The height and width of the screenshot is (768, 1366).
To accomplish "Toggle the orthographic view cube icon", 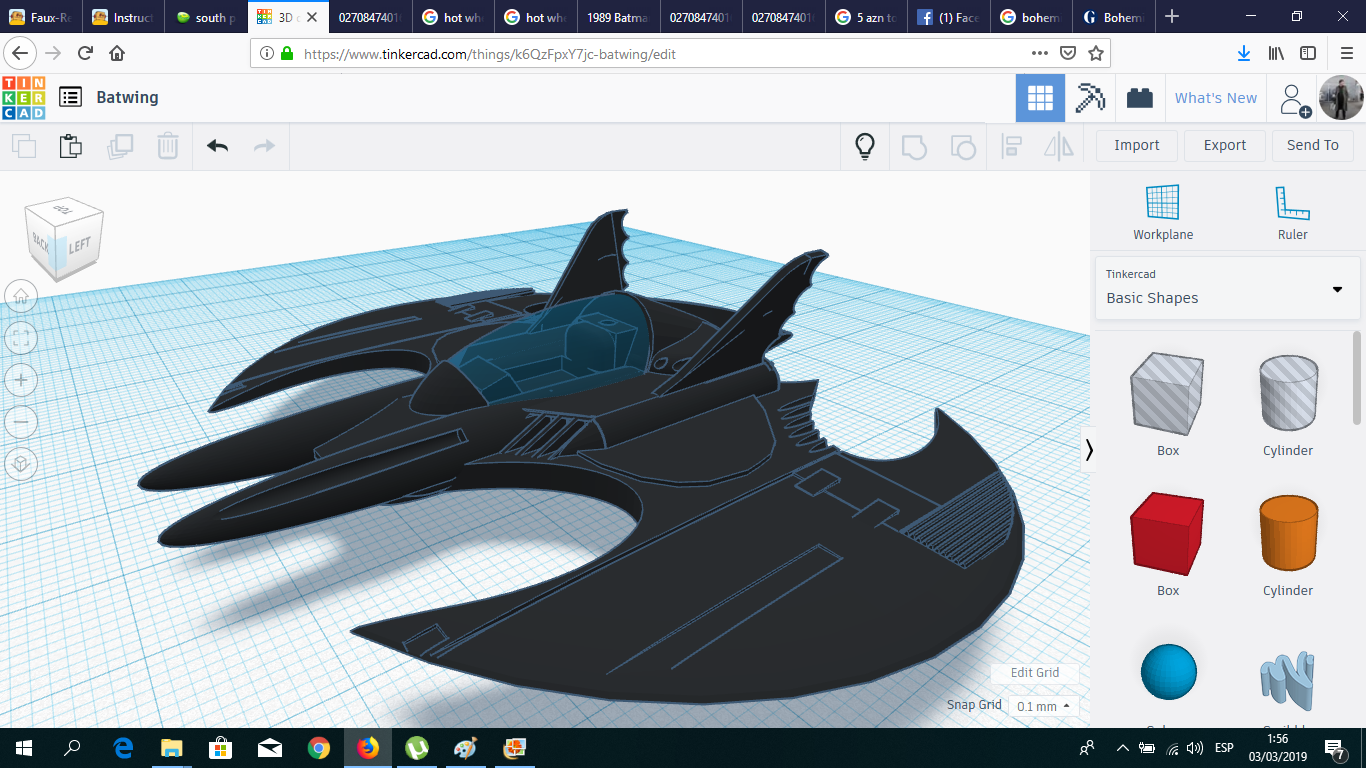I will pos(21,464).
